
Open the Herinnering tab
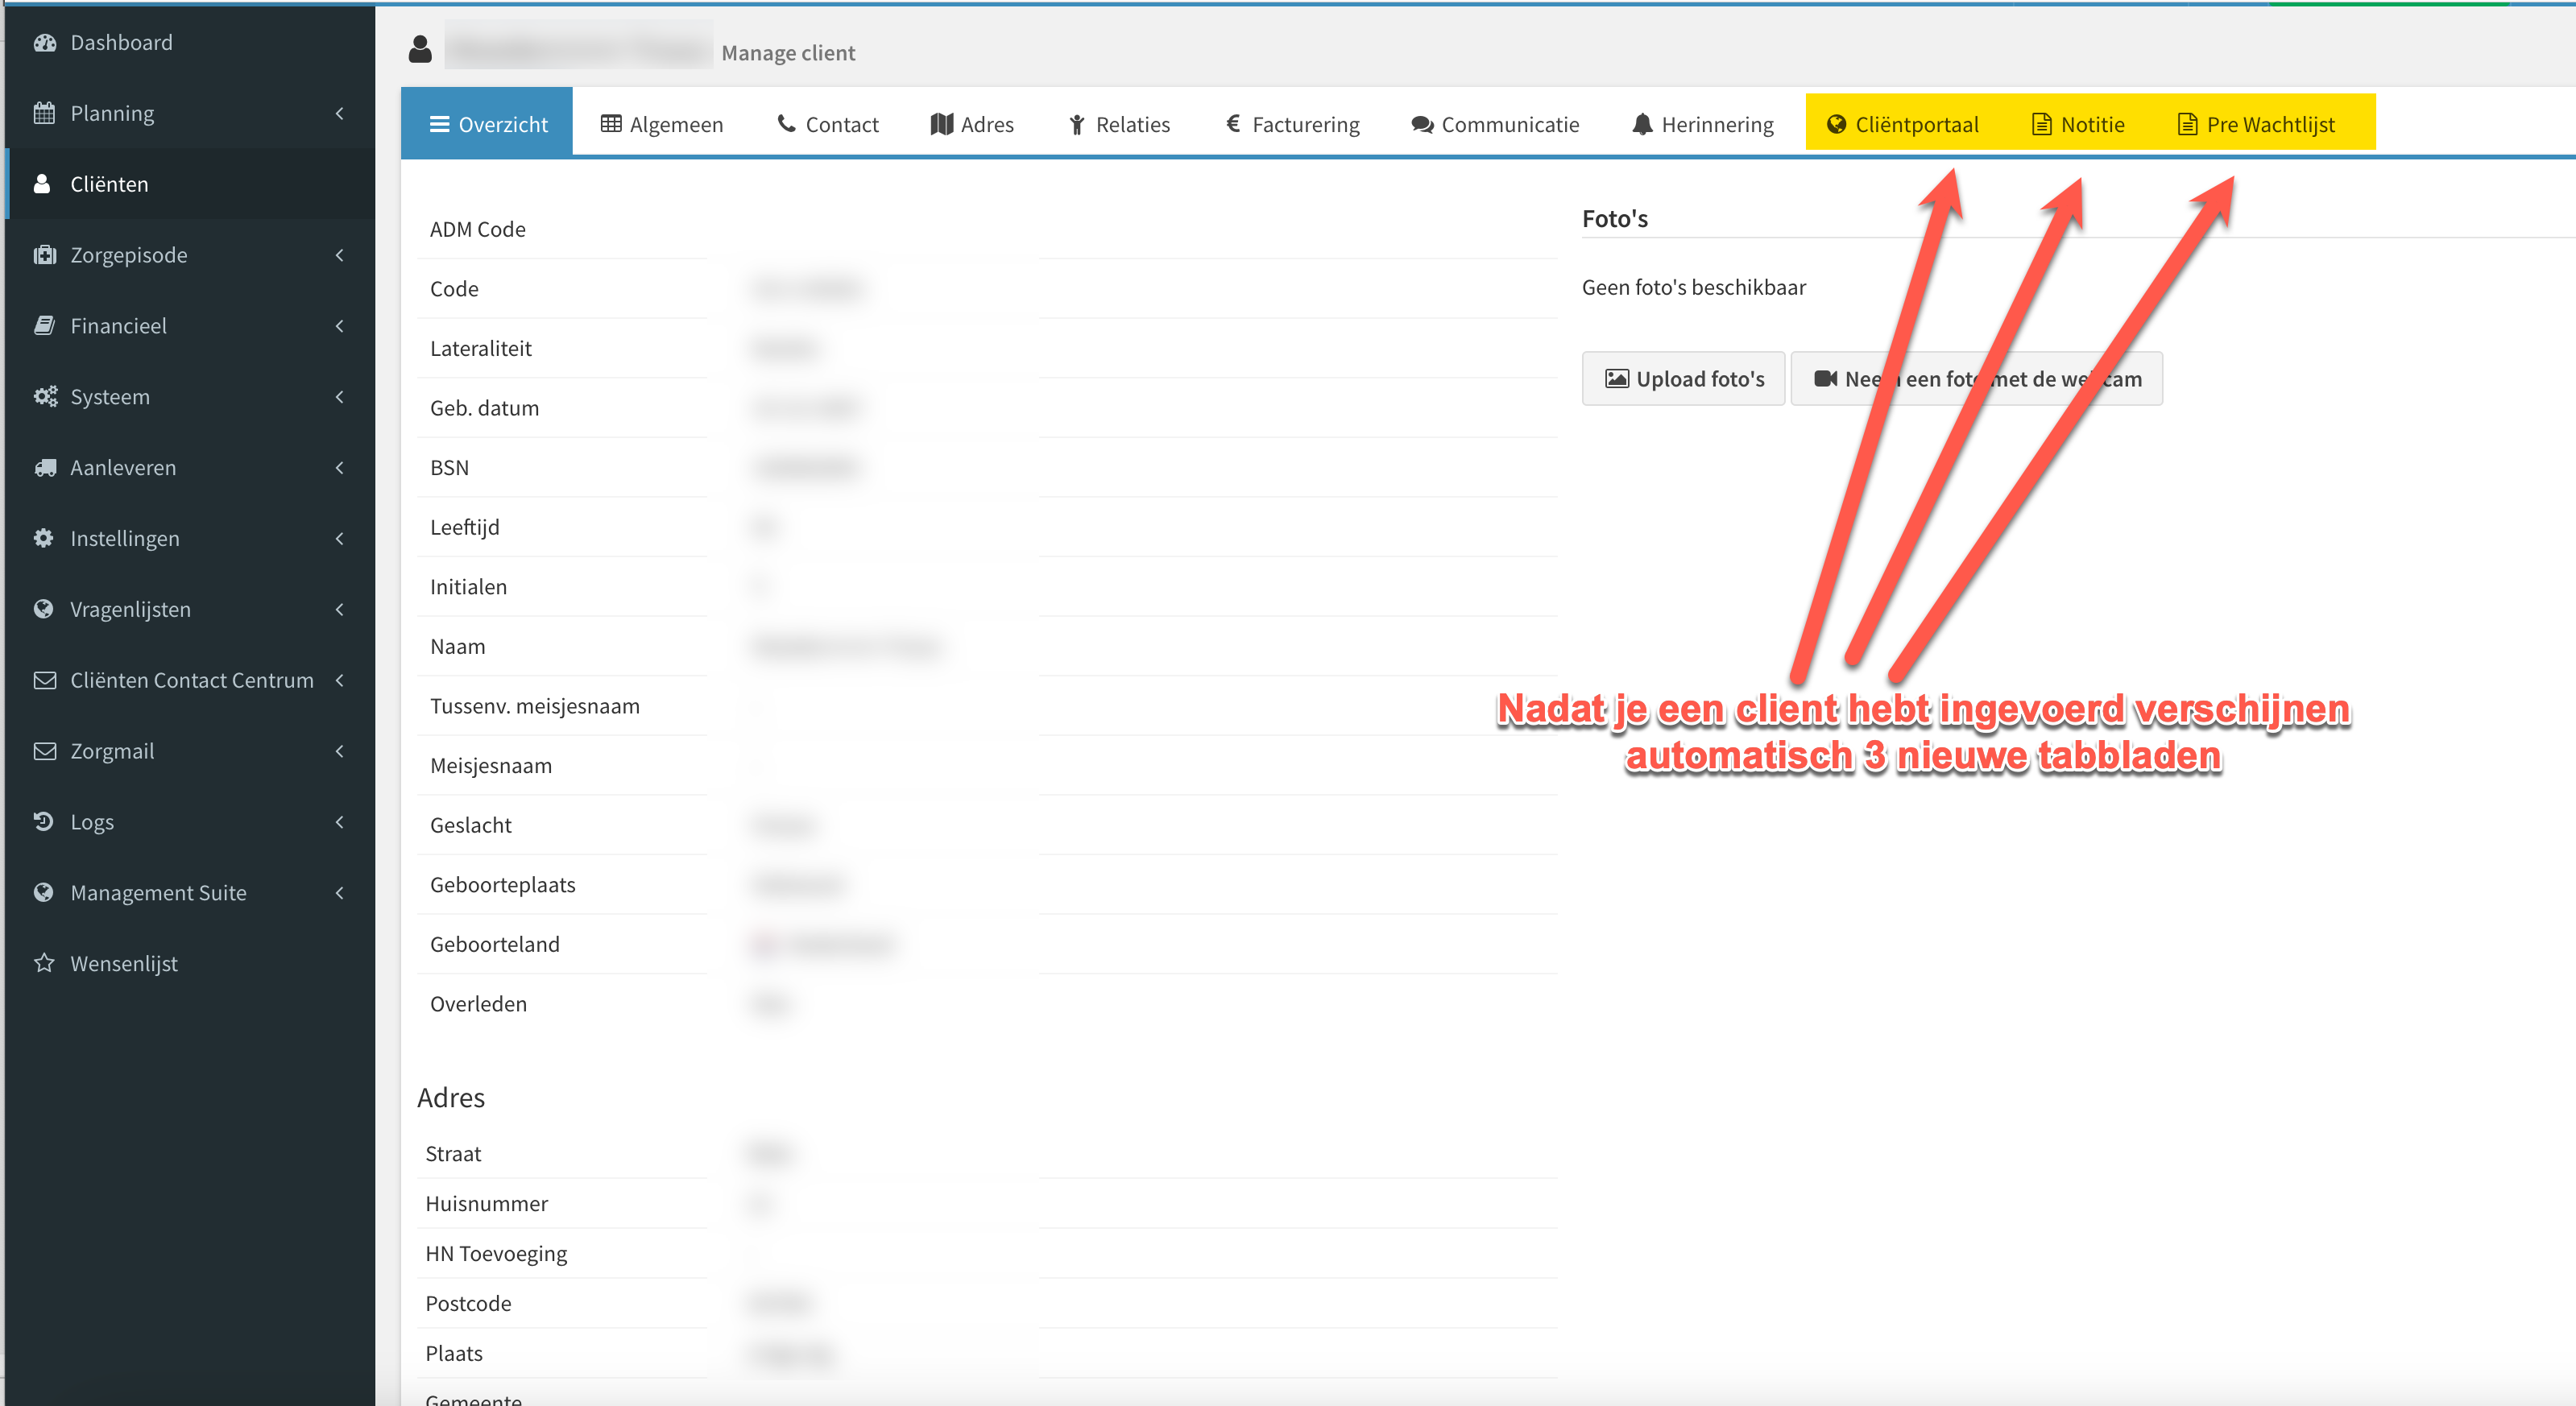tap(1703, 124)
